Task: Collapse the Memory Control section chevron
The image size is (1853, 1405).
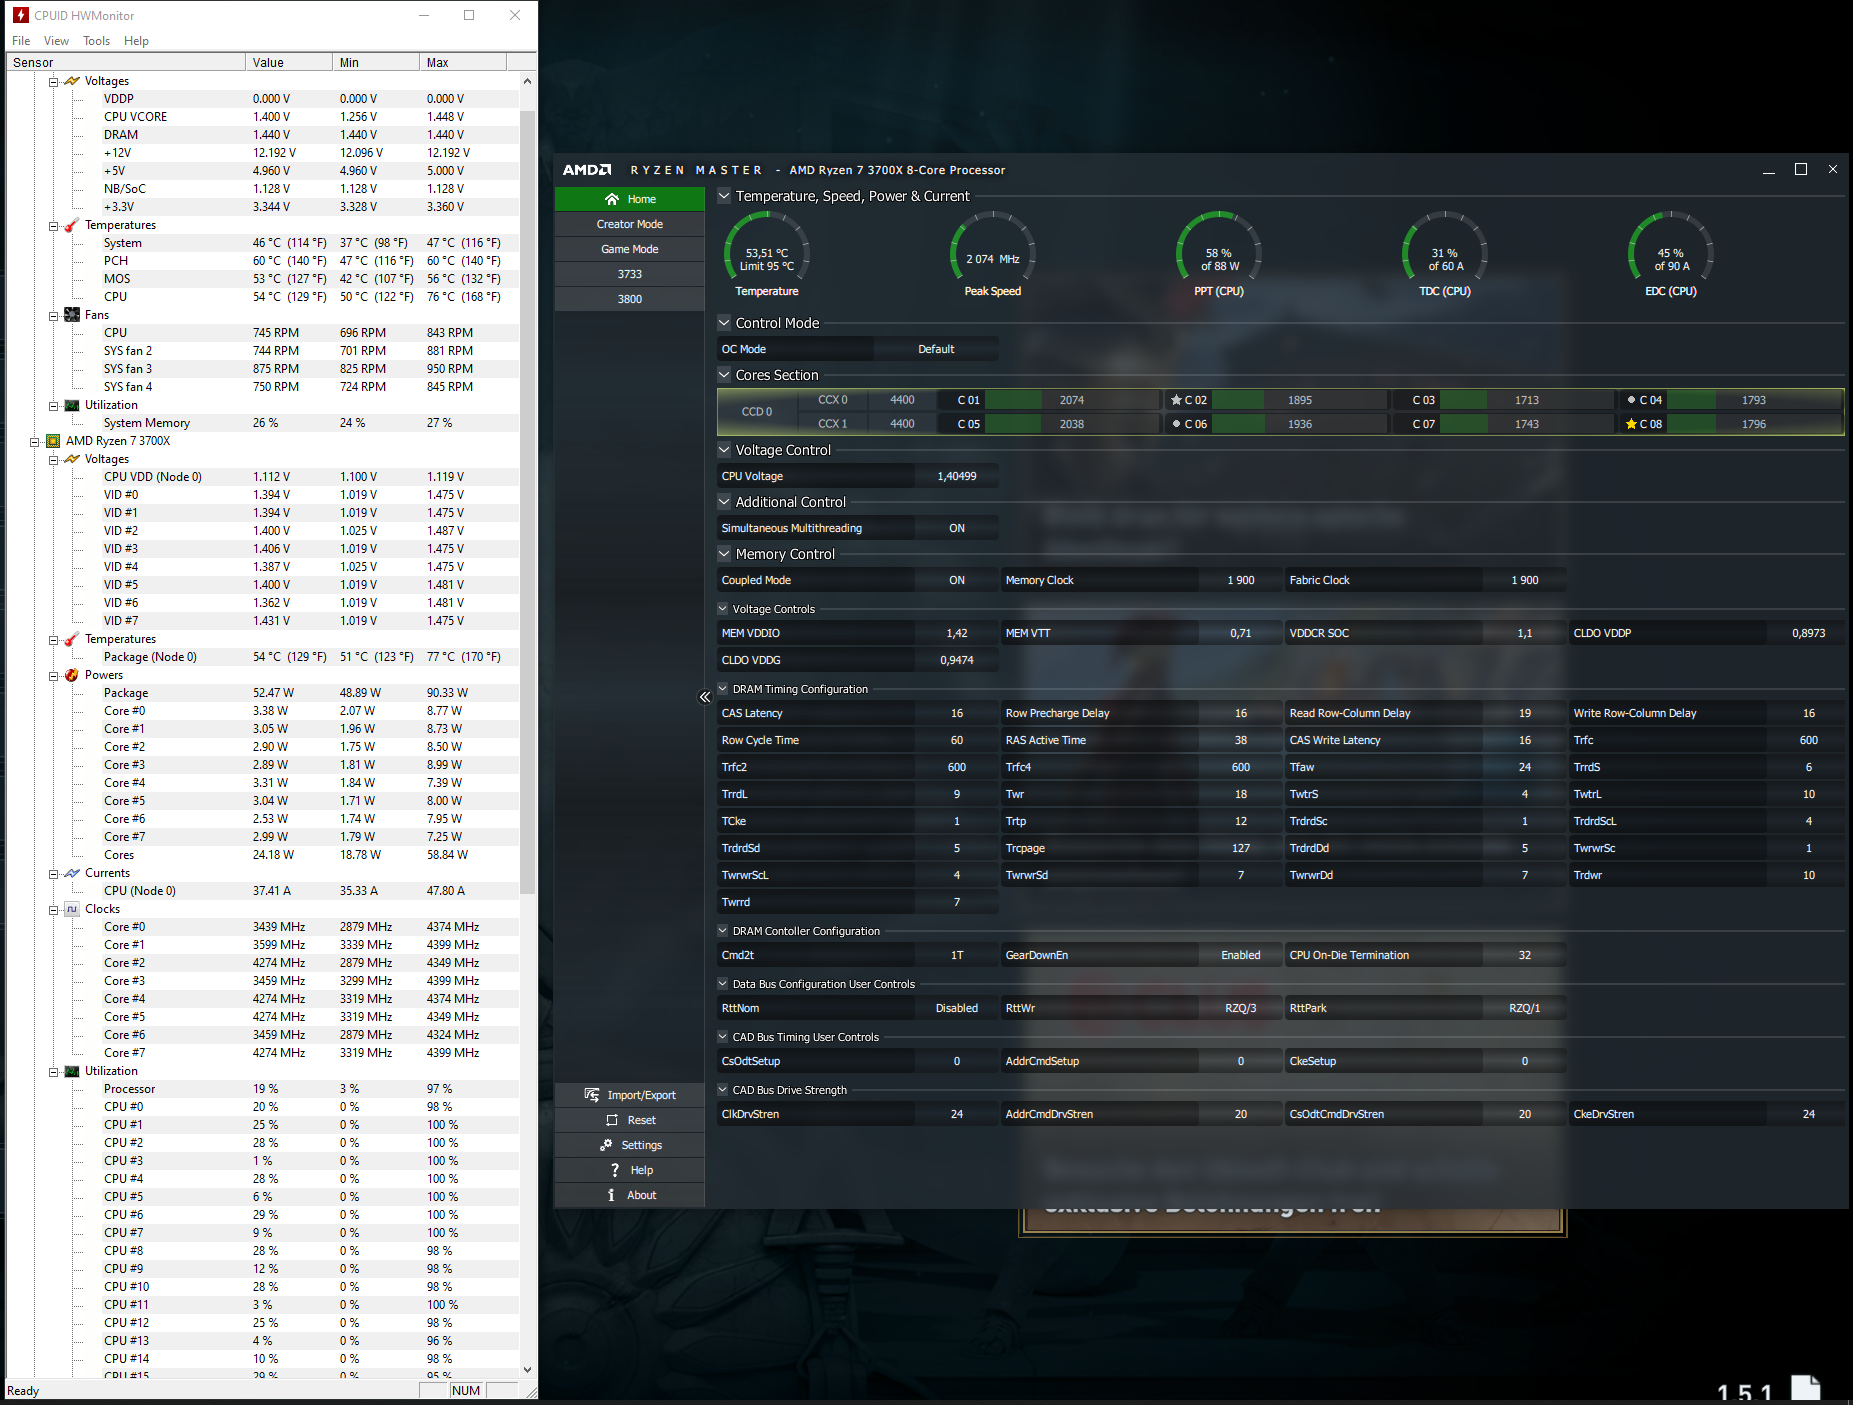Action: pyautogui.click(x=724, y=554)
